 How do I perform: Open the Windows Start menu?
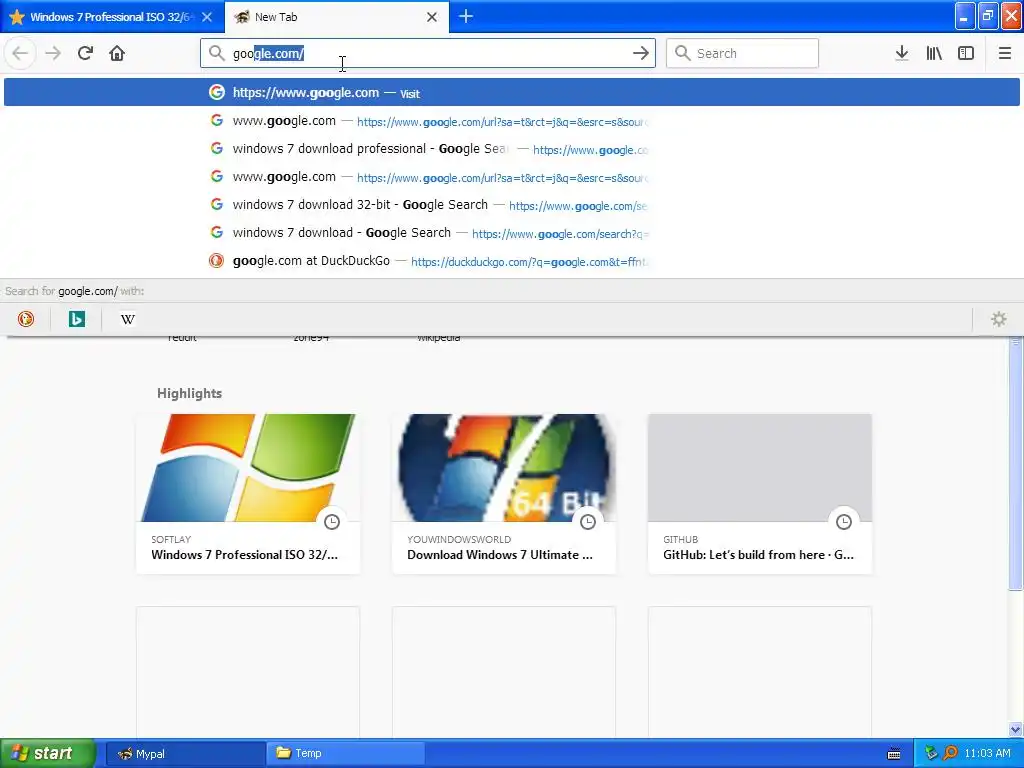pyautogui.click(x=48, y=753)
